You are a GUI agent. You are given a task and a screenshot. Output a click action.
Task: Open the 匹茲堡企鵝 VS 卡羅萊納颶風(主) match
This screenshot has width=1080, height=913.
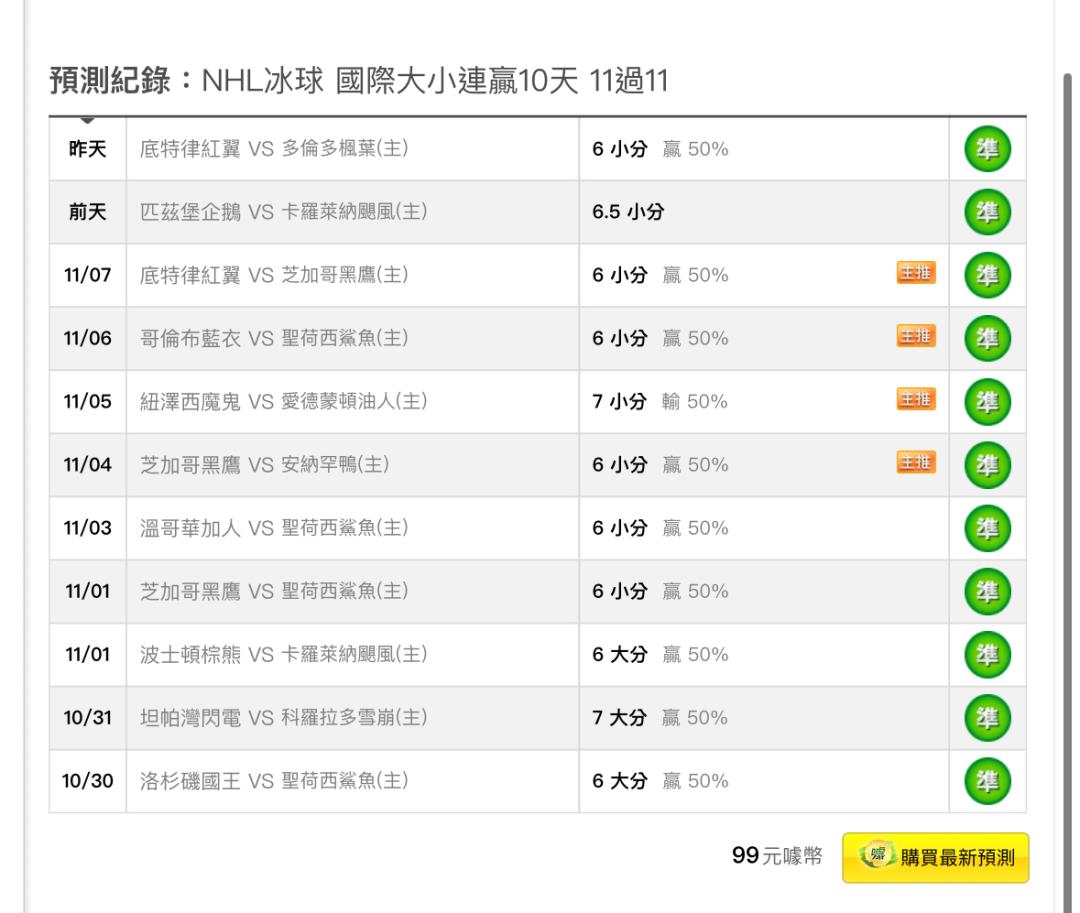click(x=284, y=212)
